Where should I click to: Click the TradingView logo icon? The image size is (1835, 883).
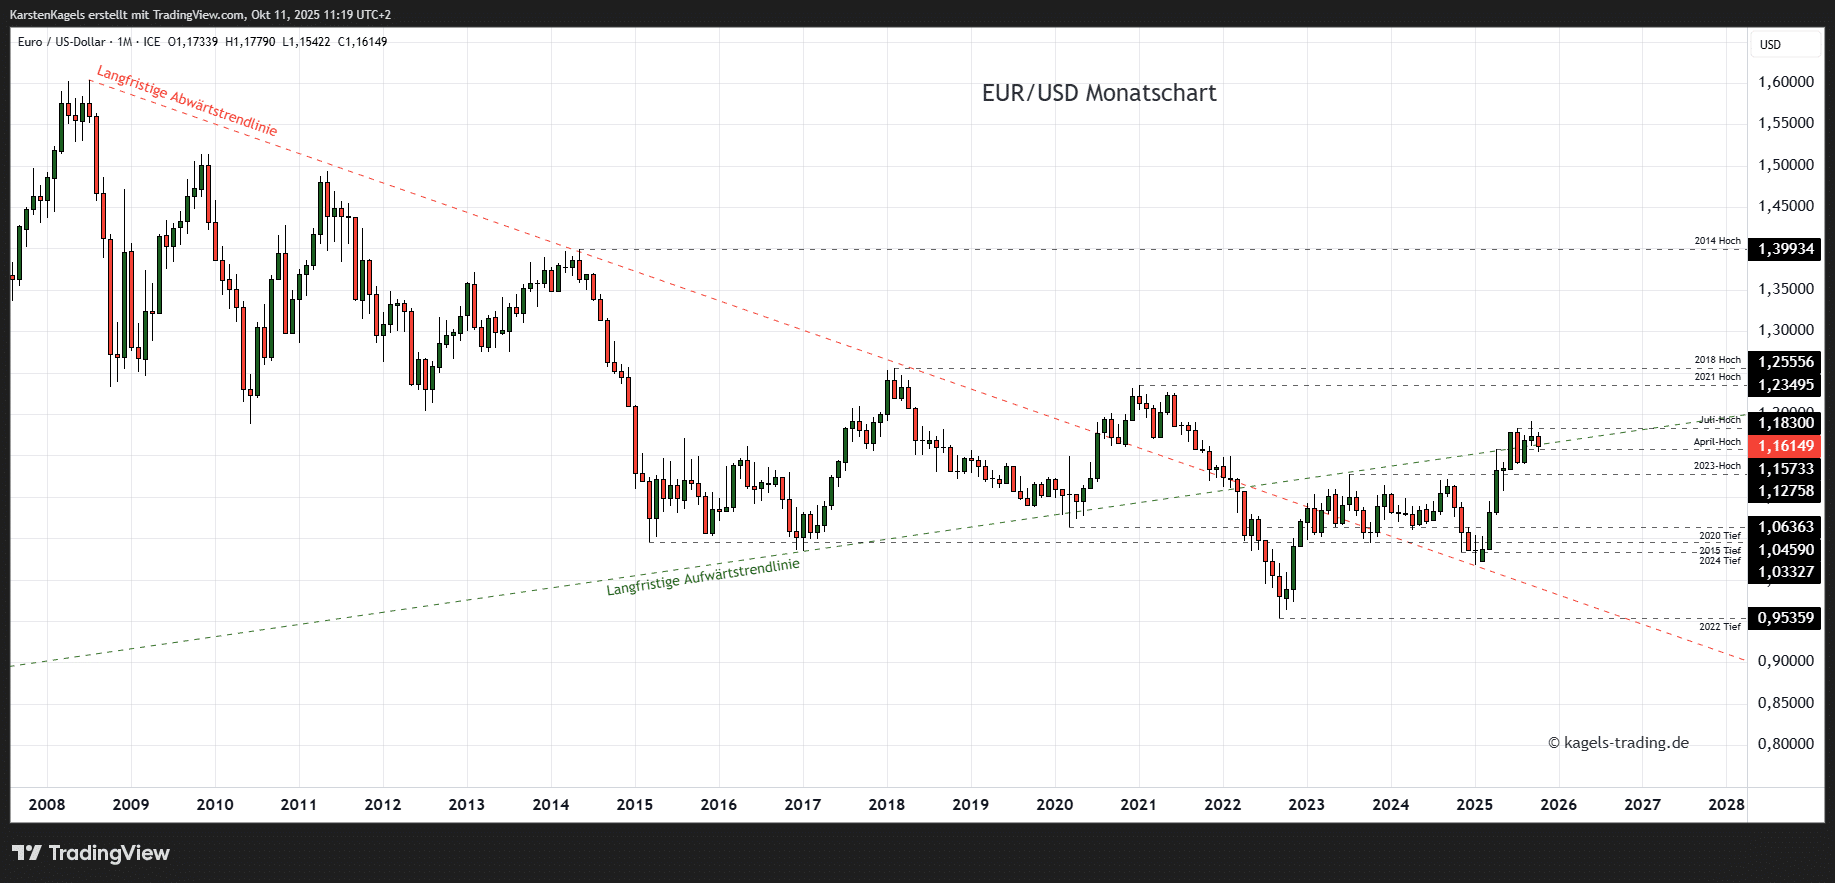(27, 853)
